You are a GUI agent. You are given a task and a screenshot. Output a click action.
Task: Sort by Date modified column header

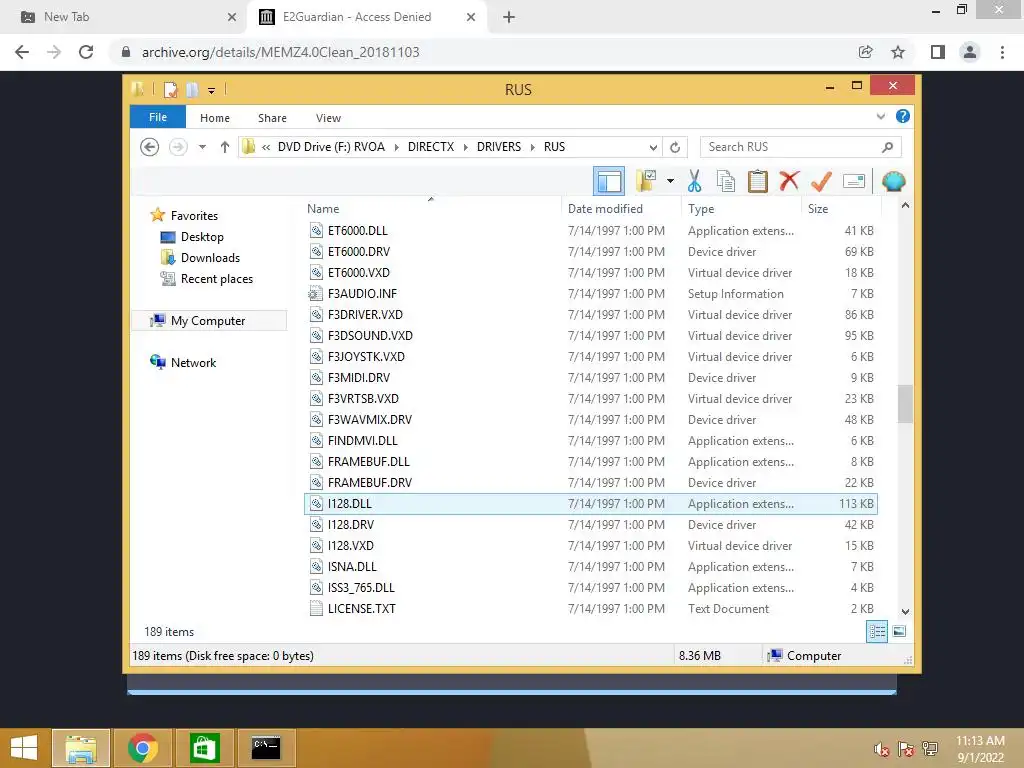620,208
